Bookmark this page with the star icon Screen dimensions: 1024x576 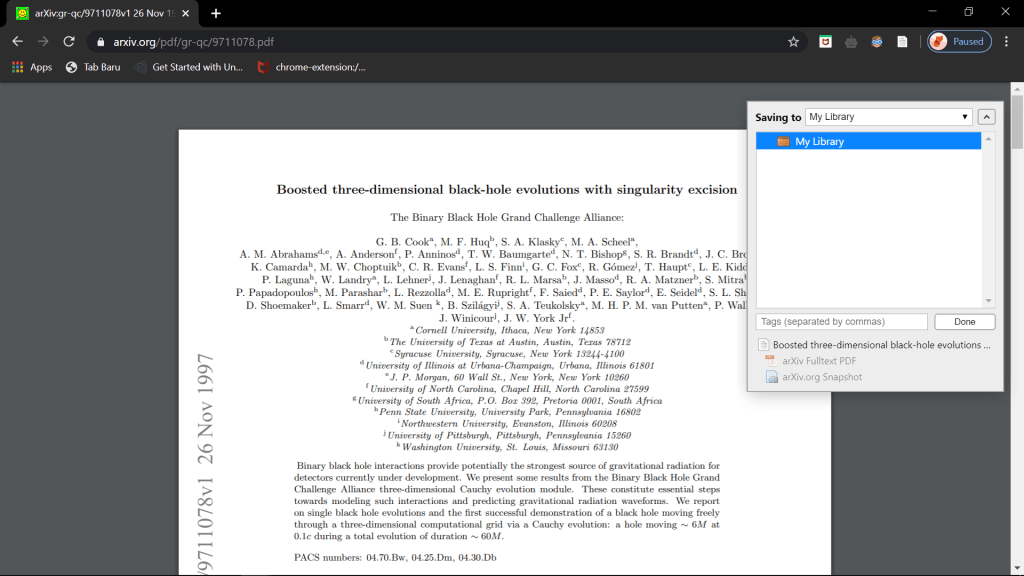[x=793, y=42]
